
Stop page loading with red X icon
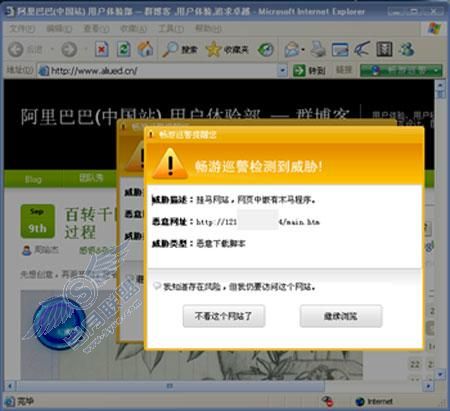tap(101, 49)
